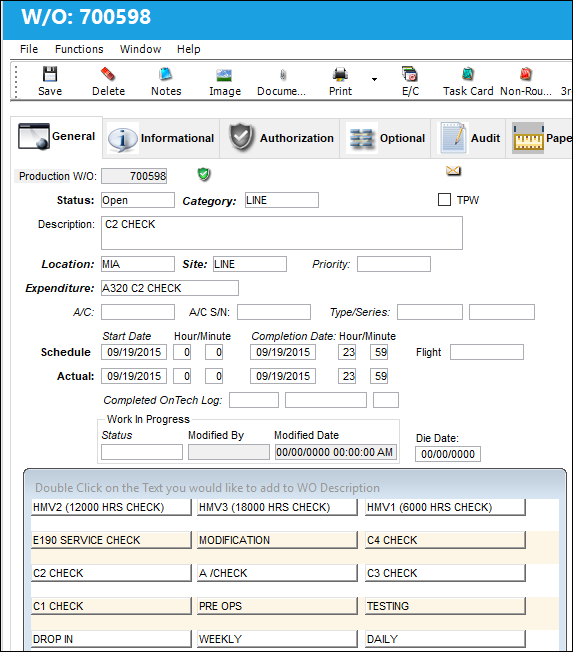Select HMV3 (18000 HRS CHECK) entry

click(277, 507)
